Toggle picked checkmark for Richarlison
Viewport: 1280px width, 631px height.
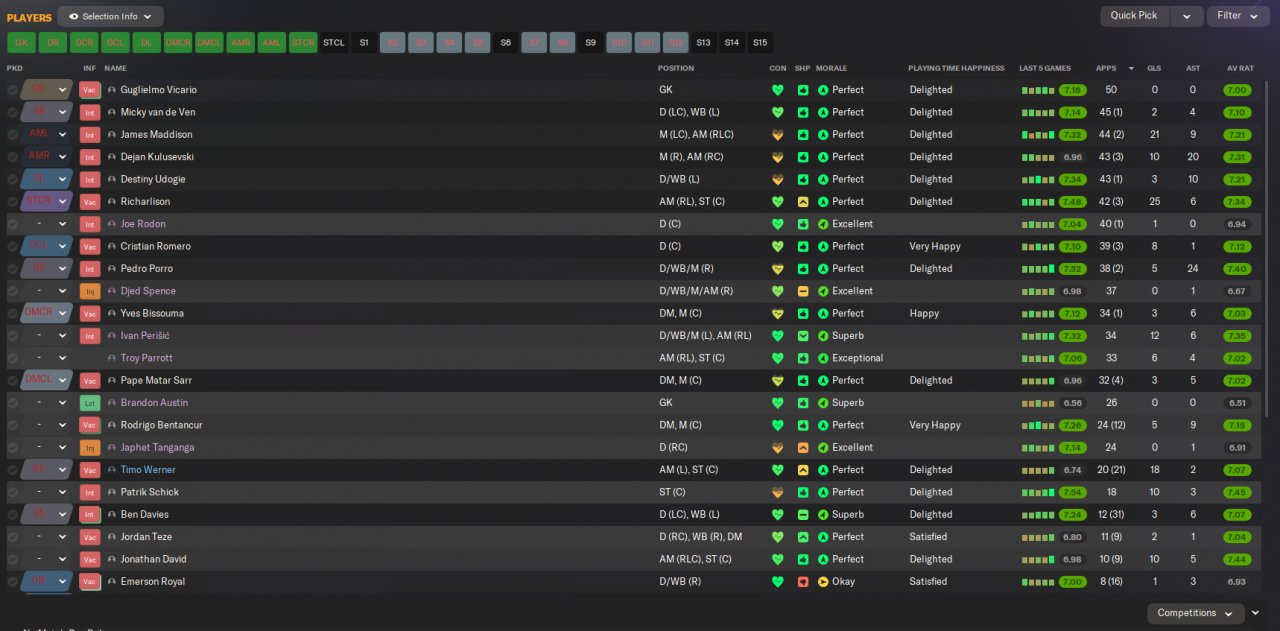coord(12,202)
